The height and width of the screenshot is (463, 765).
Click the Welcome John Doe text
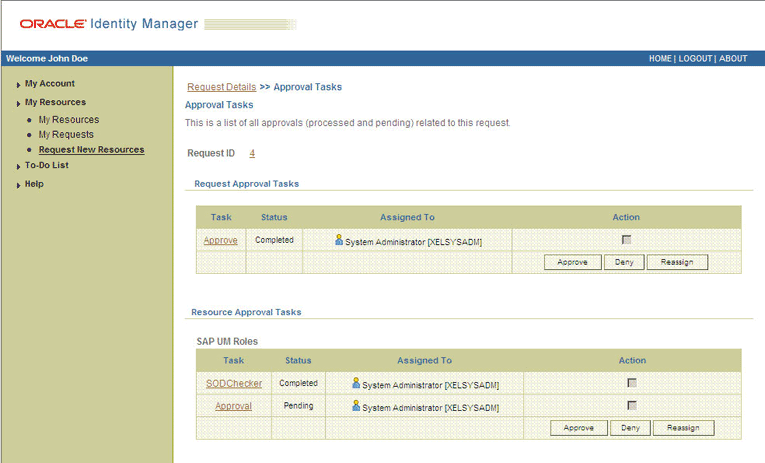click(47, 59)
